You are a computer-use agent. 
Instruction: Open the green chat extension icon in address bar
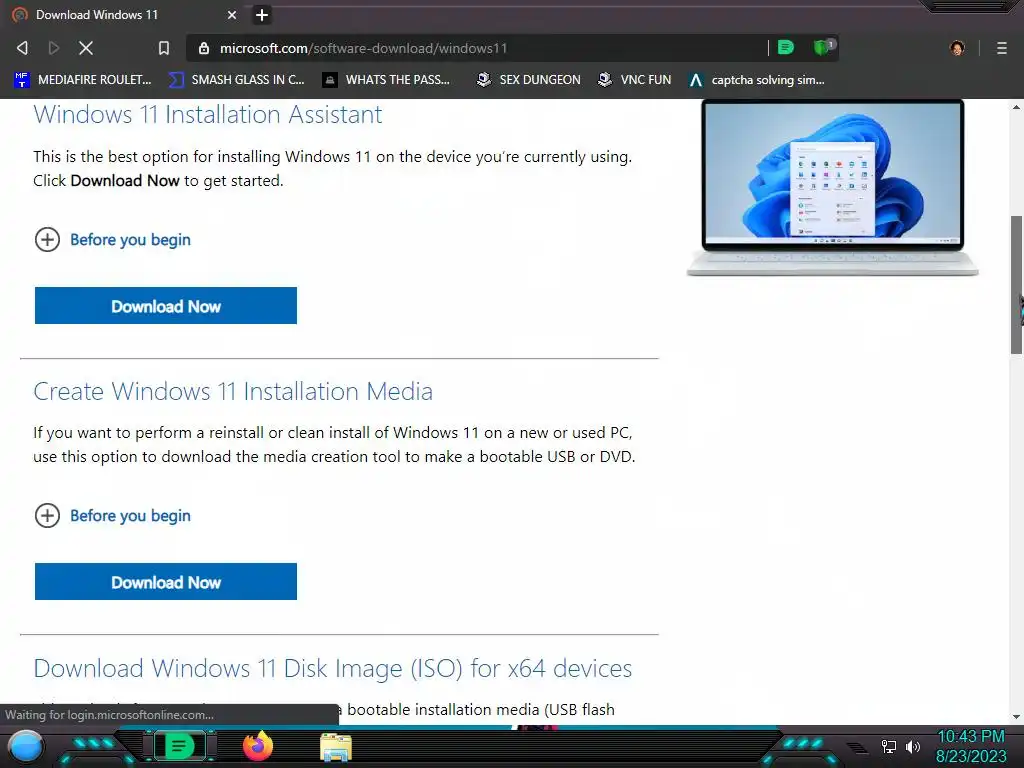click(x=786, y=47)
